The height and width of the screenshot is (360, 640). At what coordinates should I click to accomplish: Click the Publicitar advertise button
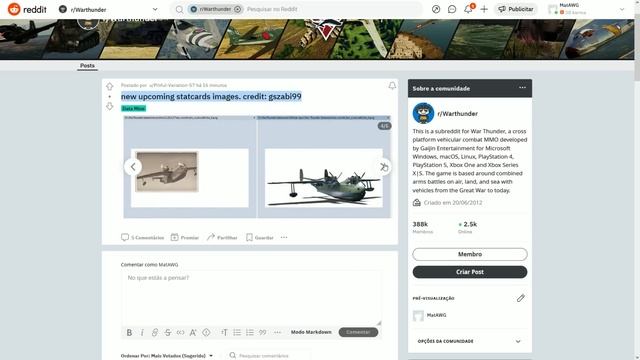click(x=516, y=9)
